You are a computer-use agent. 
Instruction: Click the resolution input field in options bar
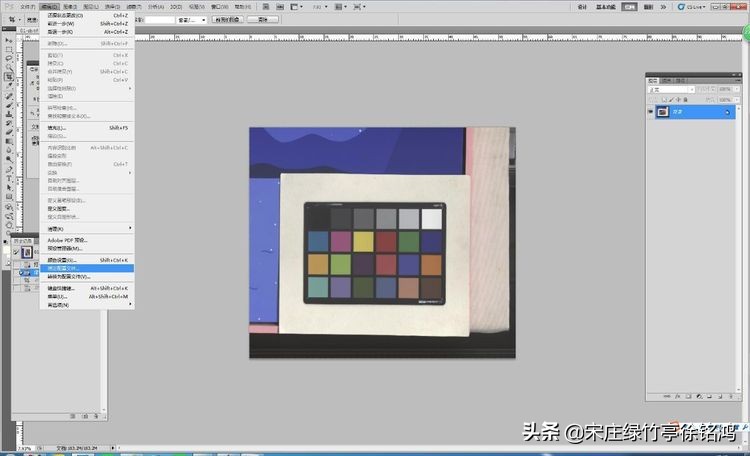tap(160, 20)
